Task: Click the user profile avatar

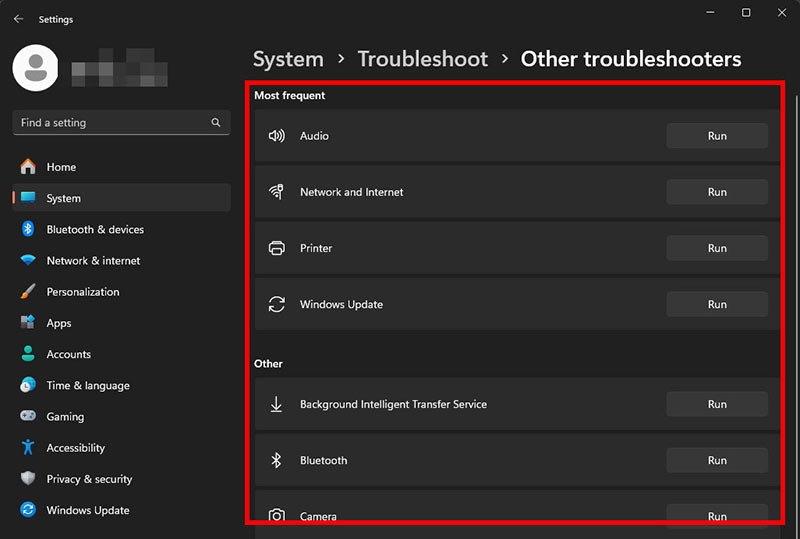Action: pos(35,68)
